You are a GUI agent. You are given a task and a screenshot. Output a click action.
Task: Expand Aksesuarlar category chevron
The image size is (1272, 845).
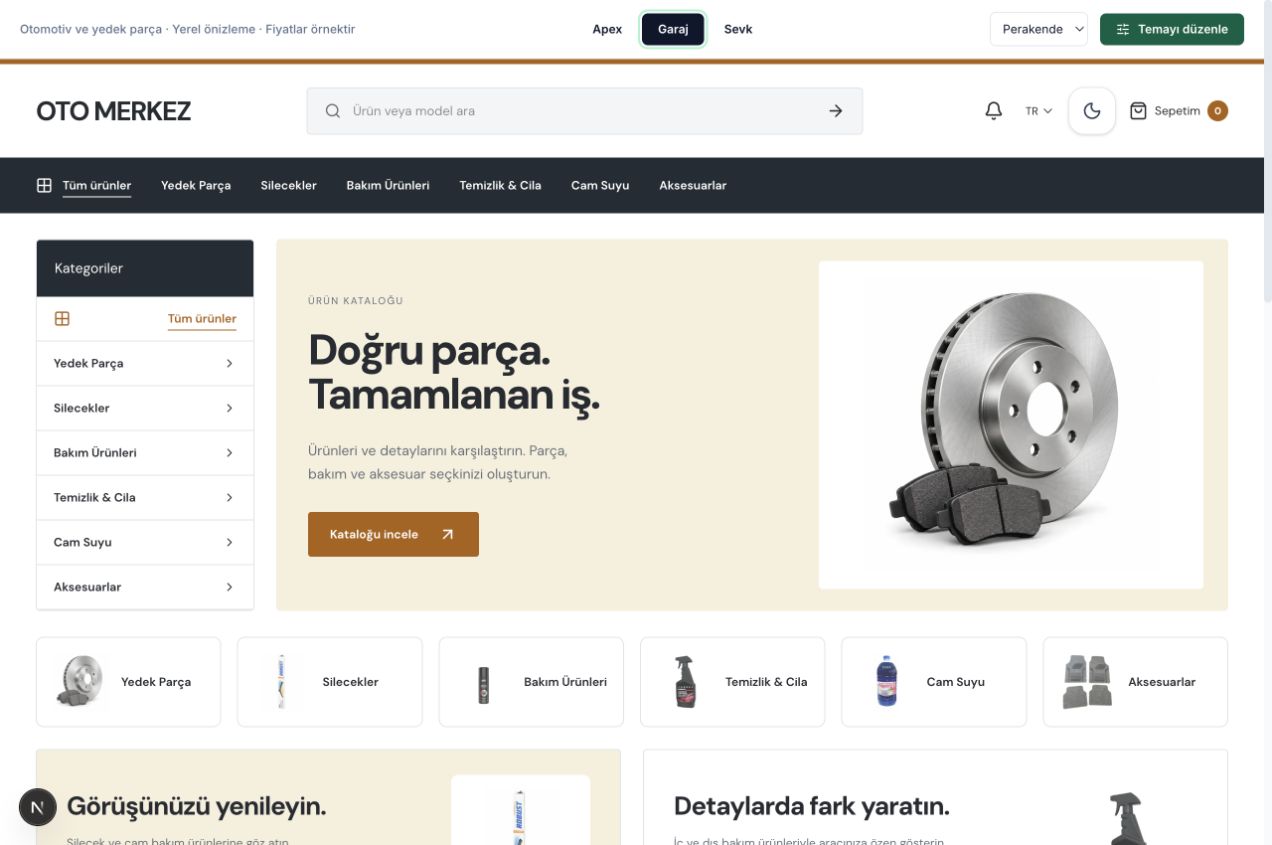click(229, 587)
